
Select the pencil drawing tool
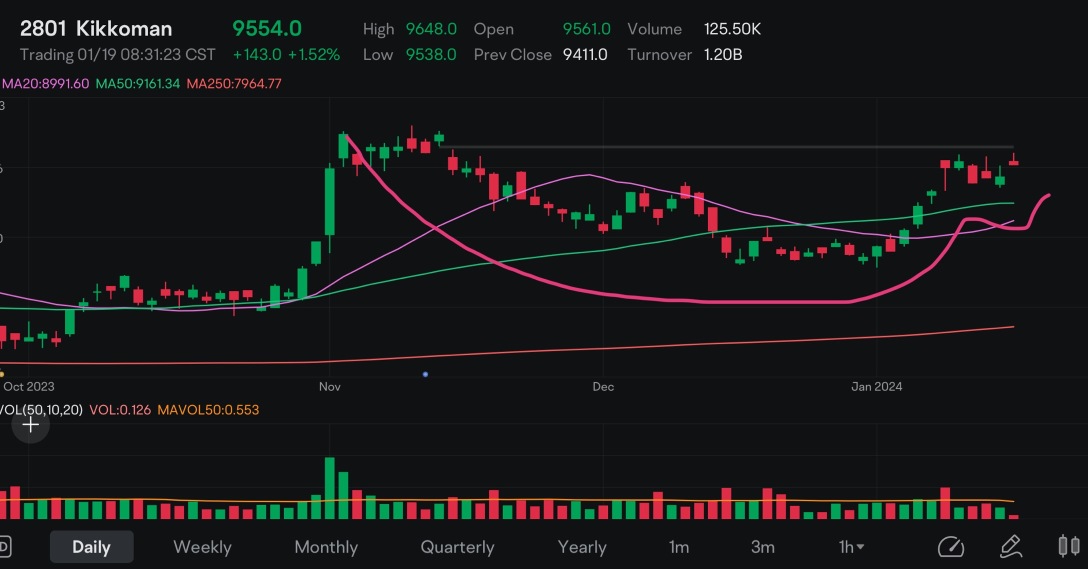pyautogui.click(x=1011, y=547)
